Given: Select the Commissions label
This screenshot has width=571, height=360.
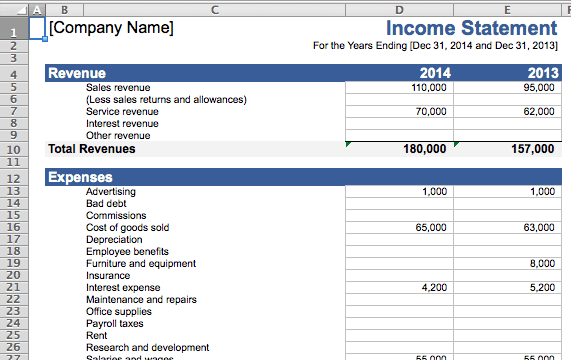Looking at the screenshot, I should coord(116,216).
